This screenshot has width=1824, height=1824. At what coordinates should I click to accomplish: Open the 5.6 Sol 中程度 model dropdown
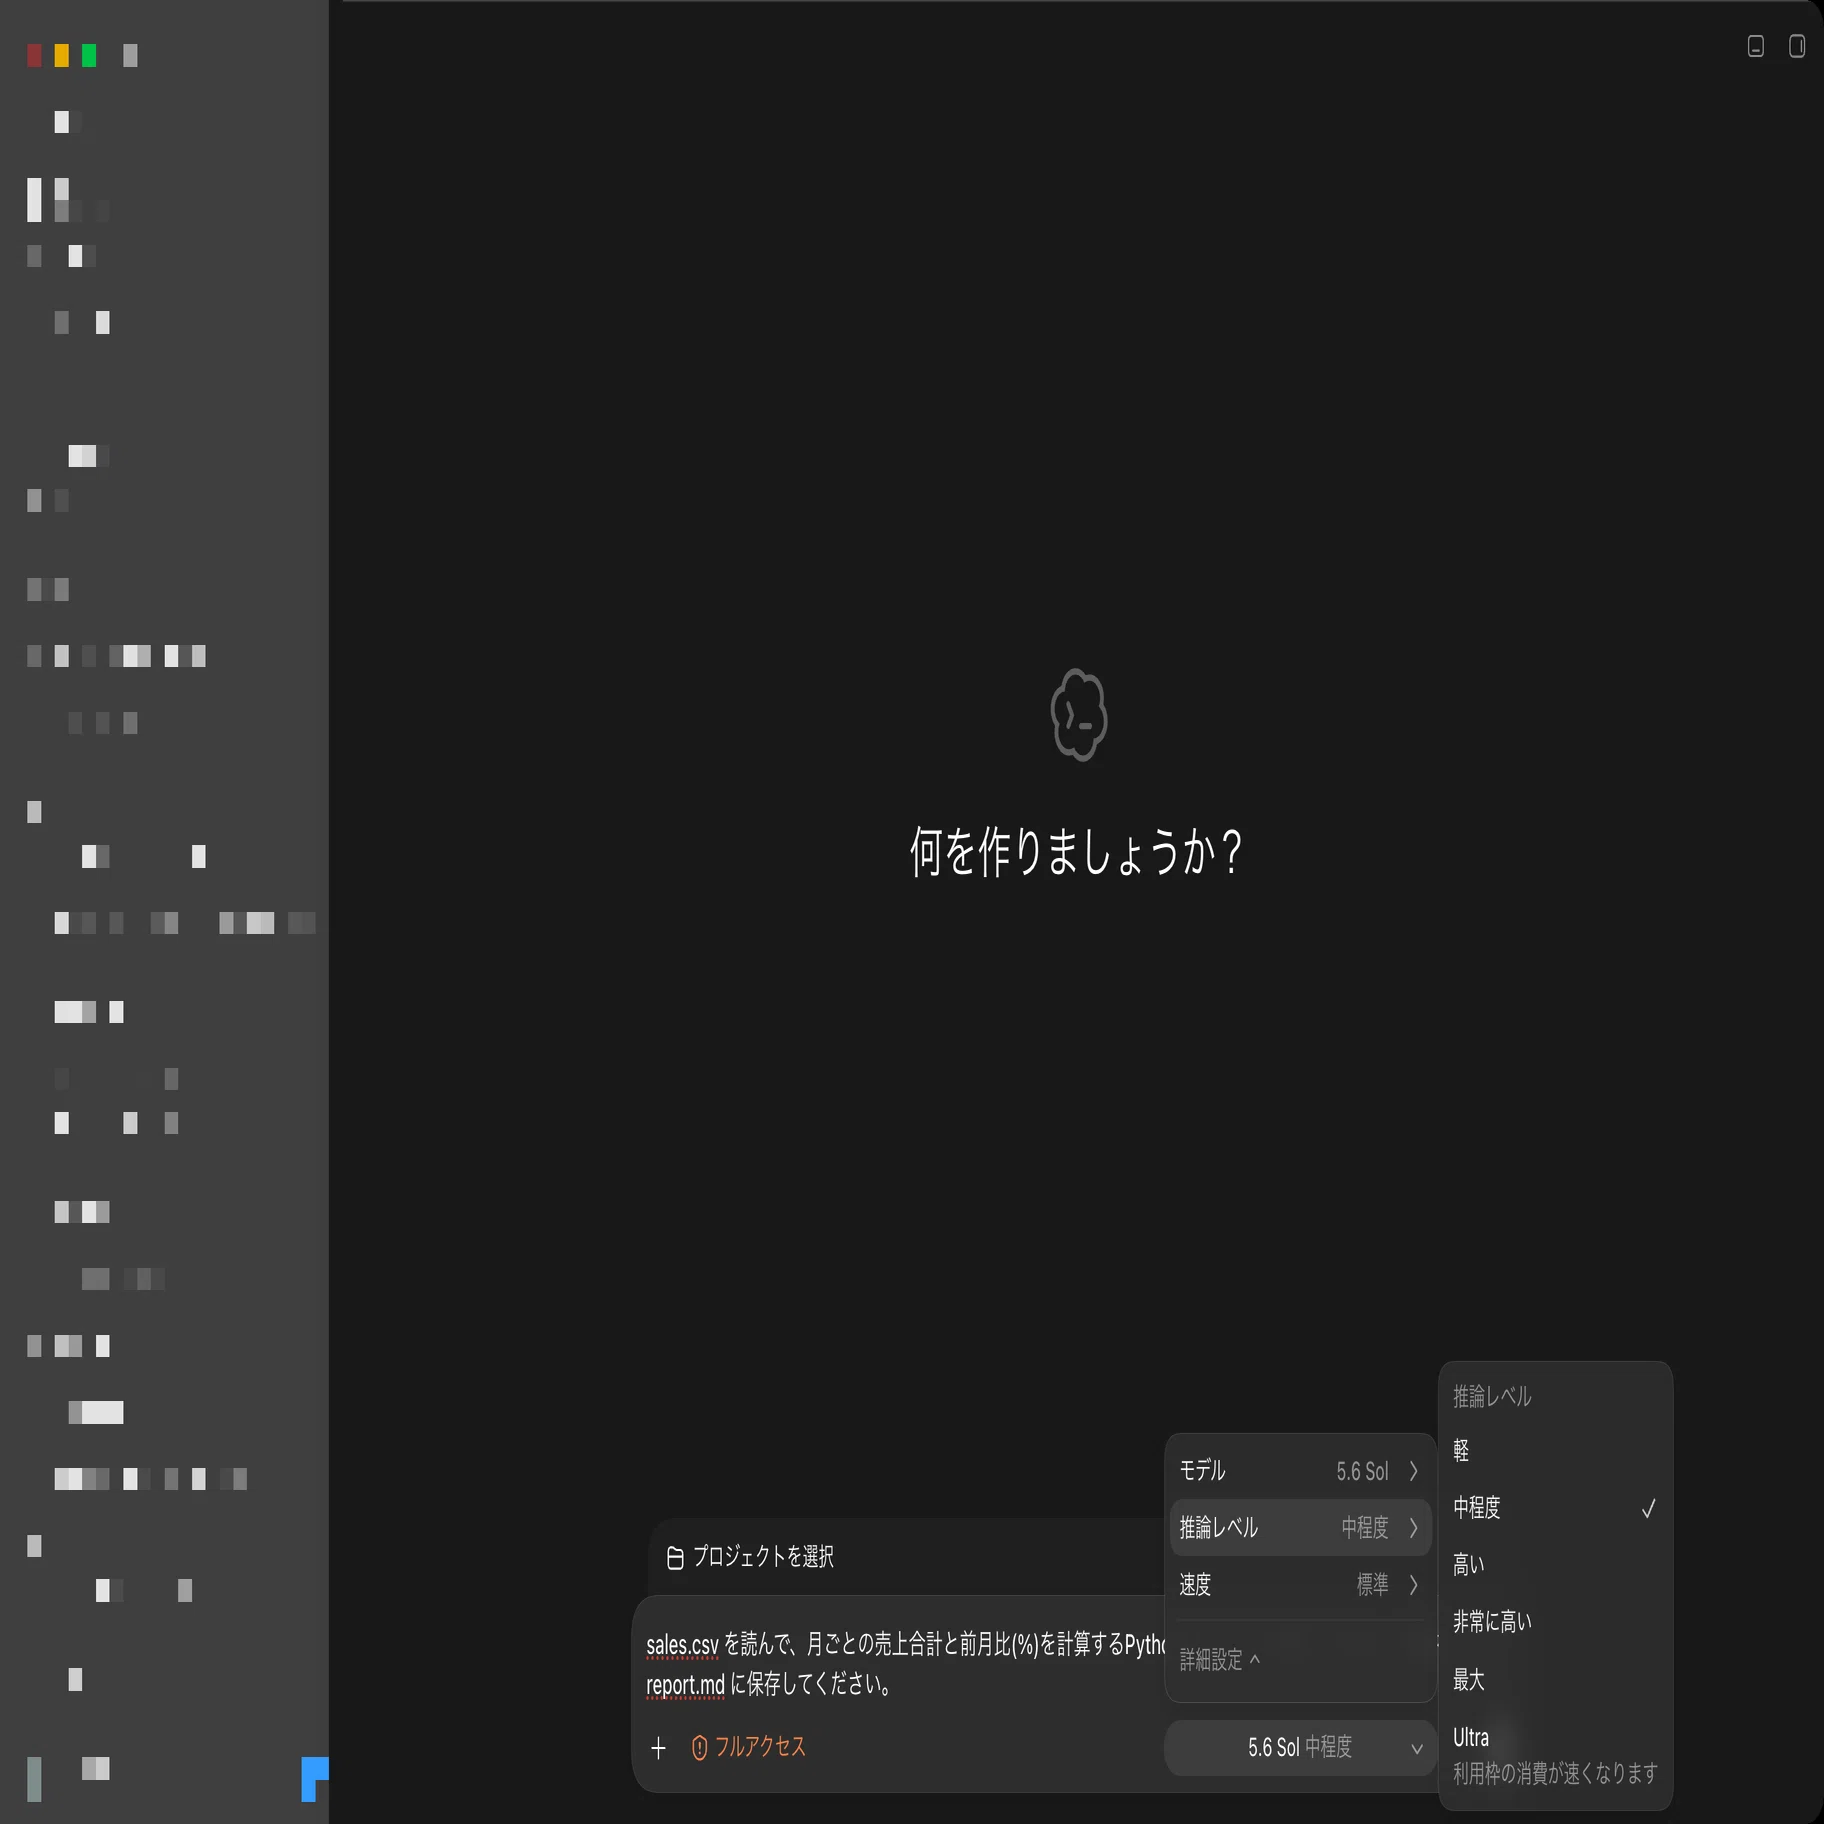[x=1300, y=1748]
